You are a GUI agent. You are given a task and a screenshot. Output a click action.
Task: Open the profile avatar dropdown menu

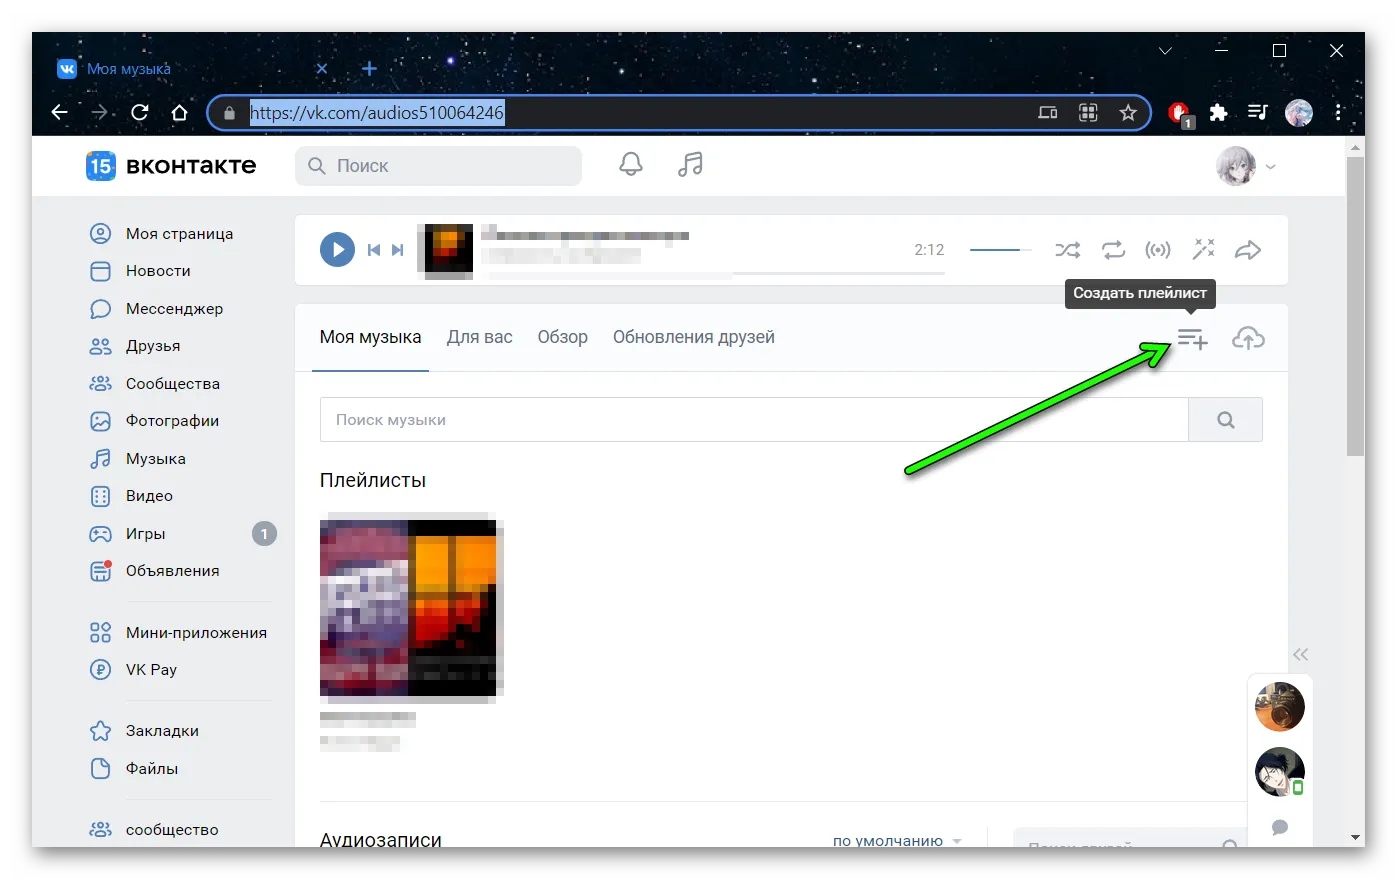click(1246, 166)
